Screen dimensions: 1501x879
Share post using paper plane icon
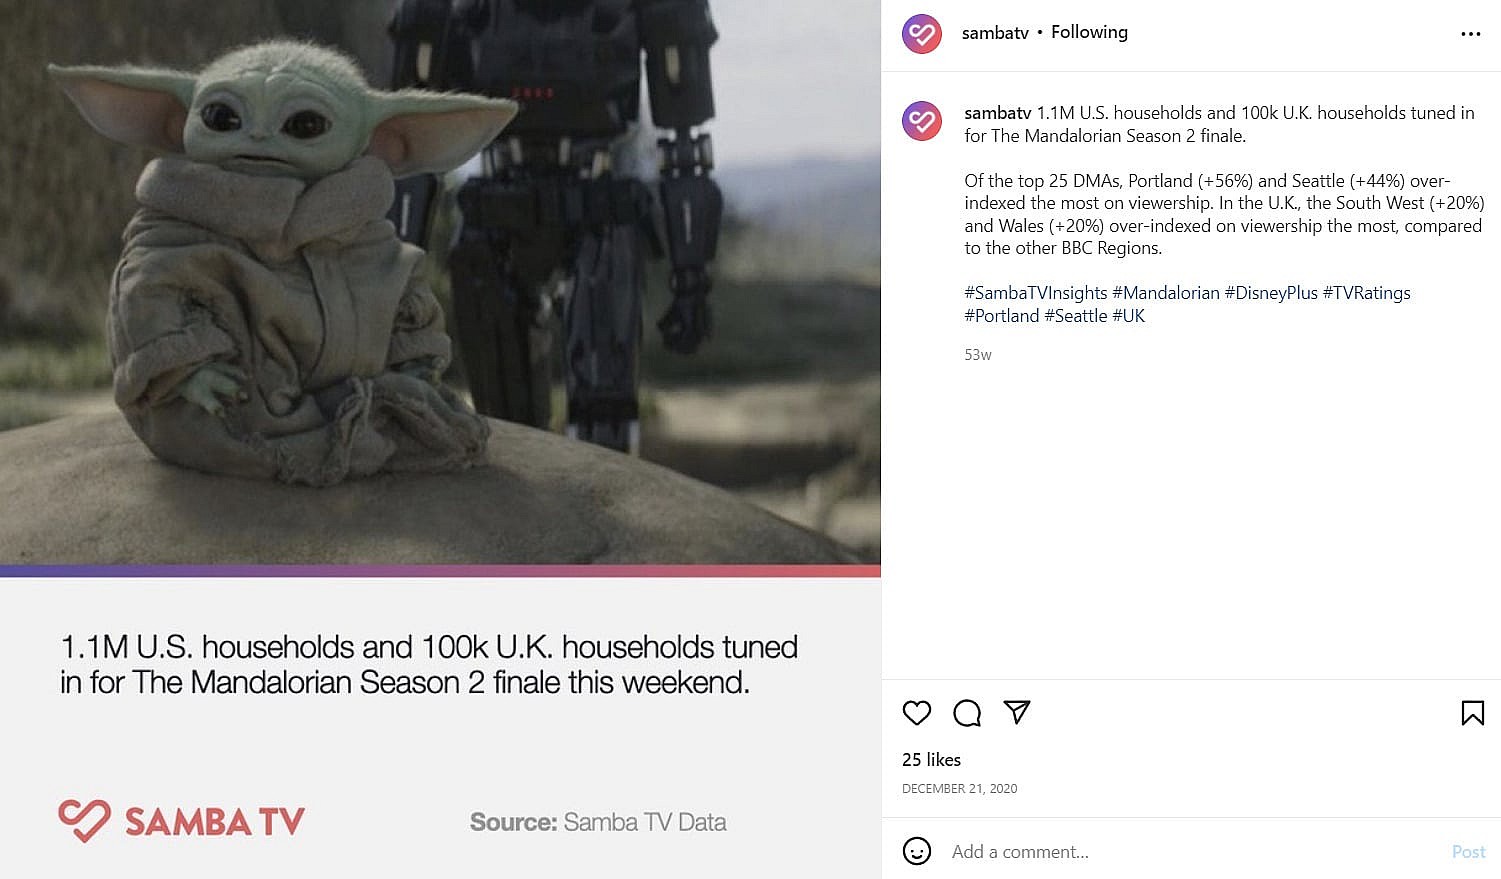[x=1017, y=712]
